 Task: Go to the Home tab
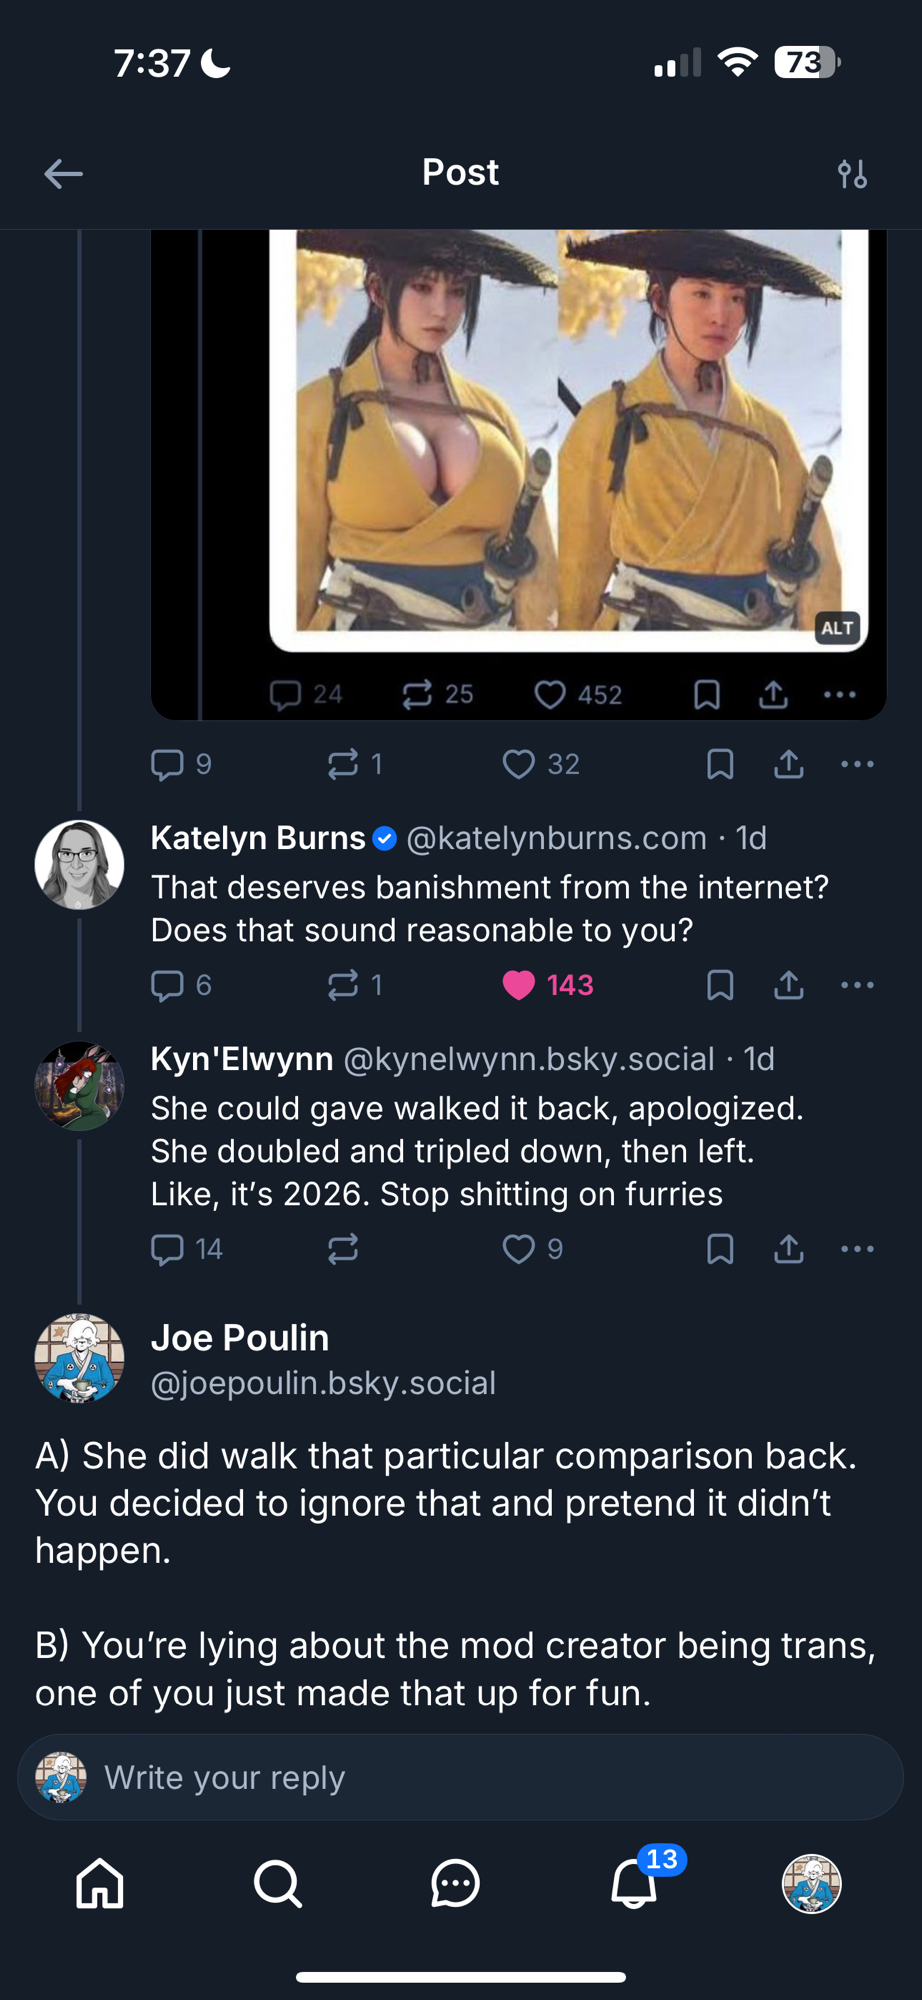pos(100,1884)
